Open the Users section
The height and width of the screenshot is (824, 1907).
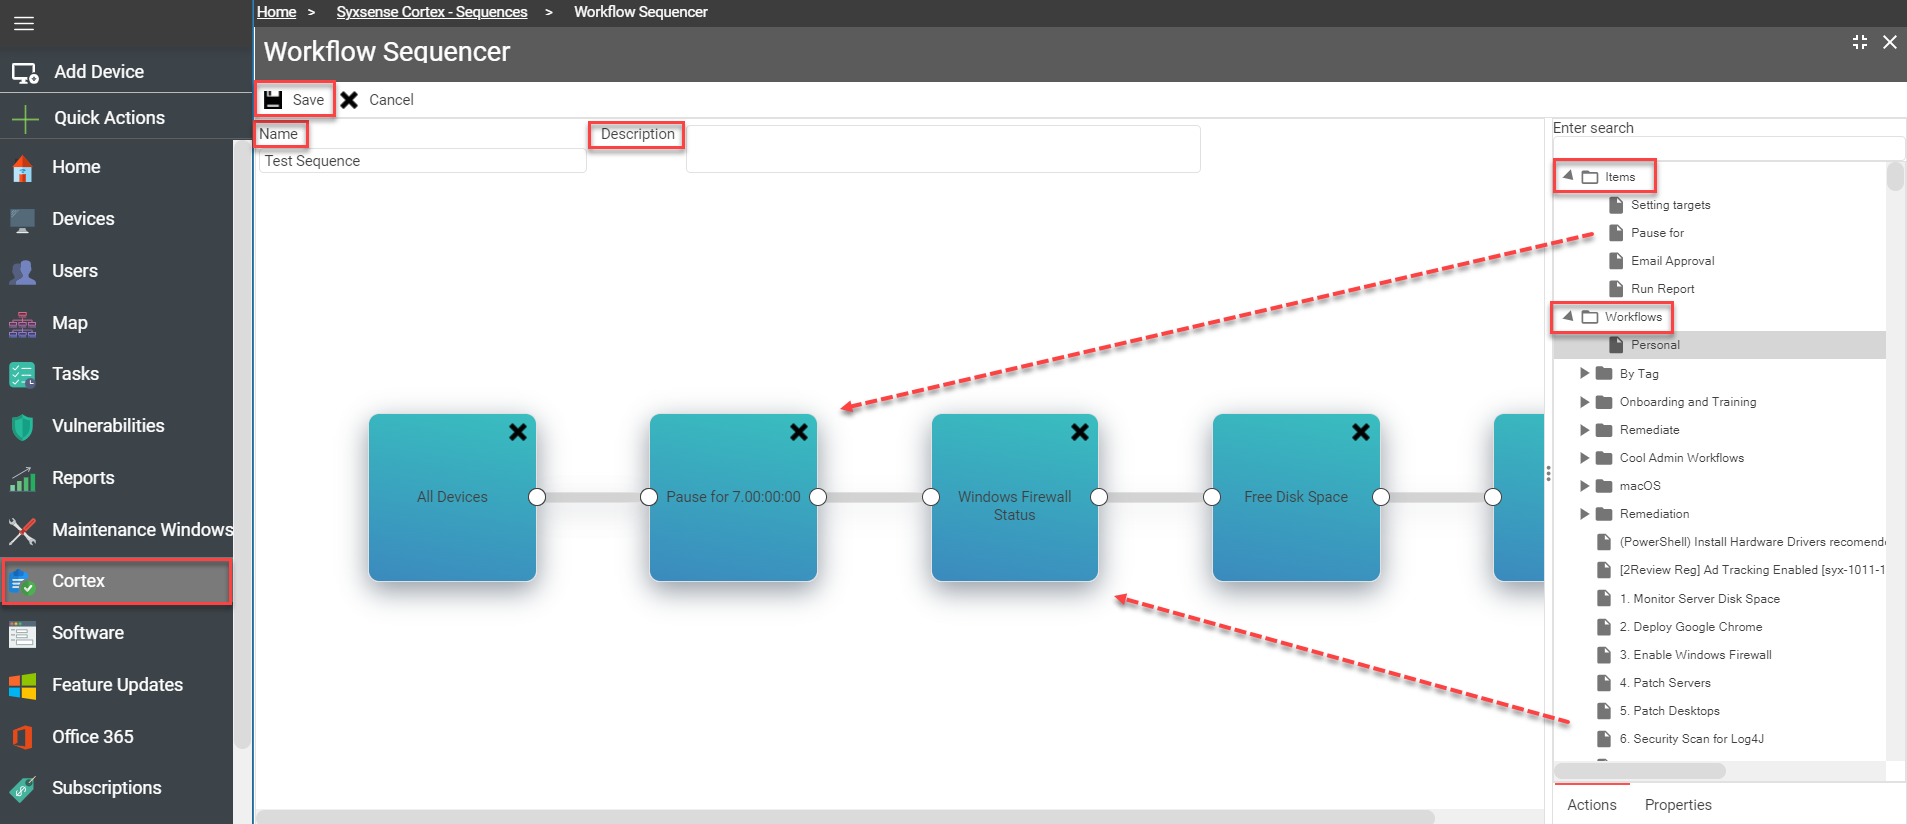tap(74, 271)
